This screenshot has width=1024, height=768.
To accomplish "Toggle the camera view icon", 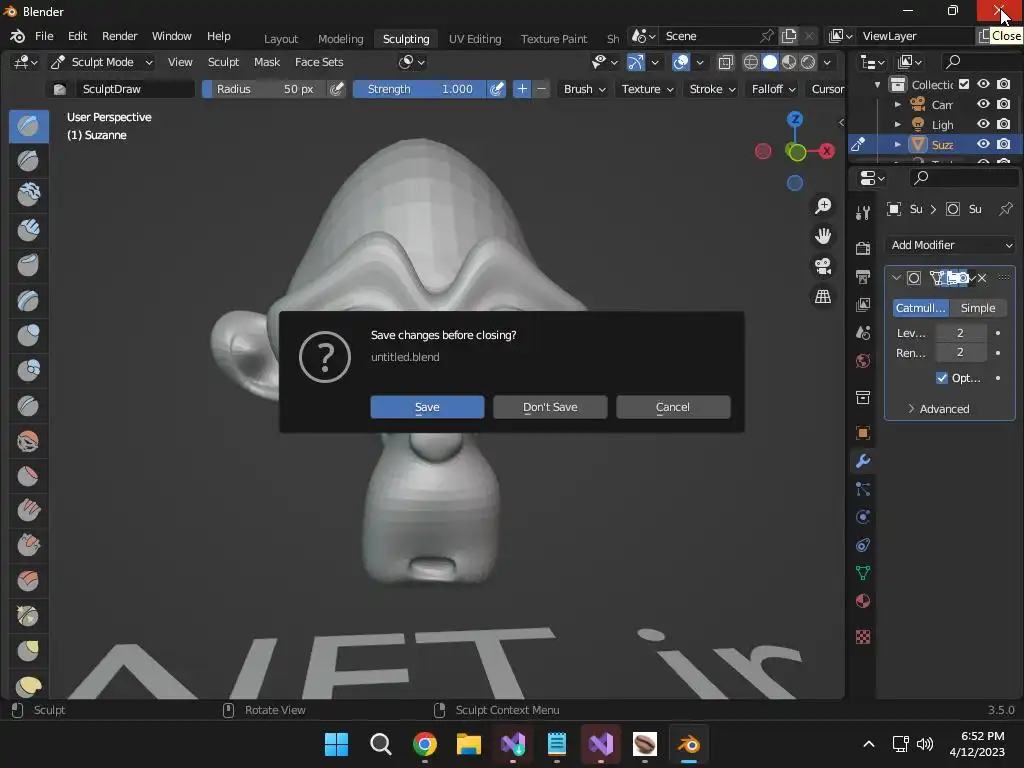I will pyautogui.click(x=823, y=266).
